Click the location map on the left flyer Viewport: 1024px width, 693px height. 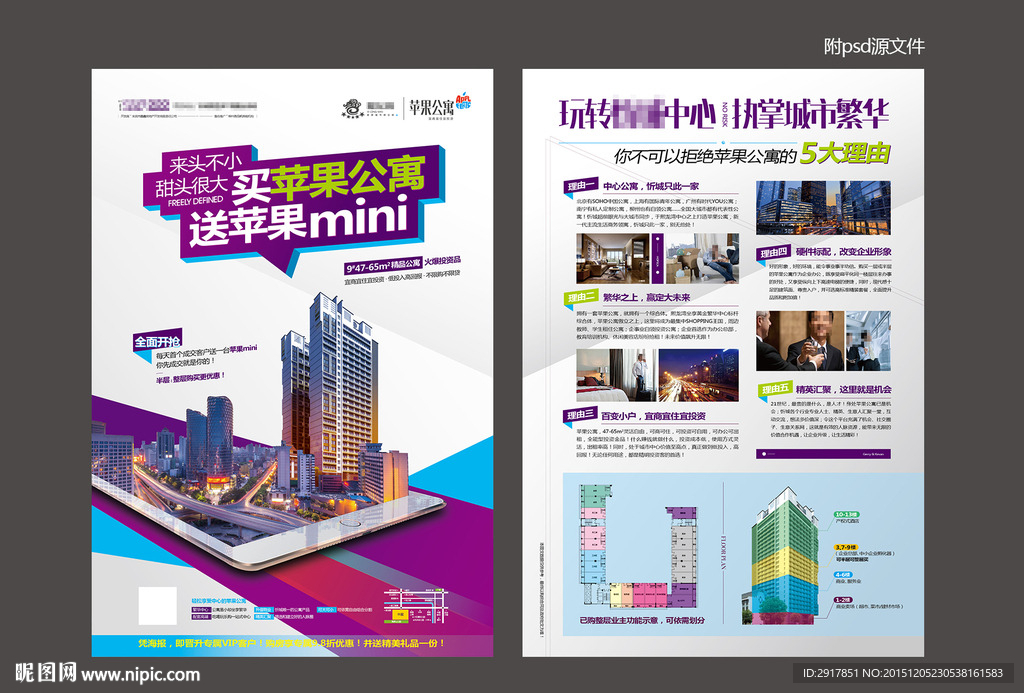(x=415, y=605)
